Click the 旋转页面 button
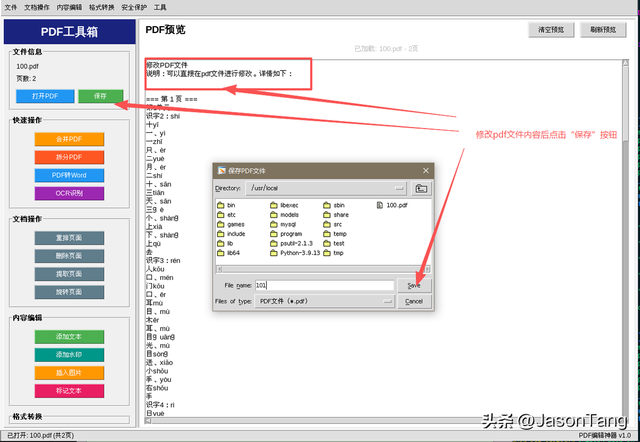Screen dimensions: 640x442 click(x=69, y=292)
